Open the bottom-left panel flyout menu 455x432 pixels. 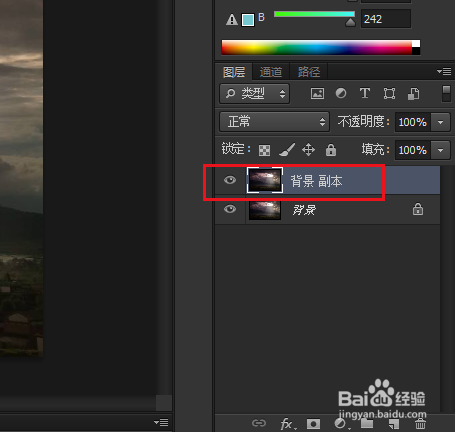[161, 423]
